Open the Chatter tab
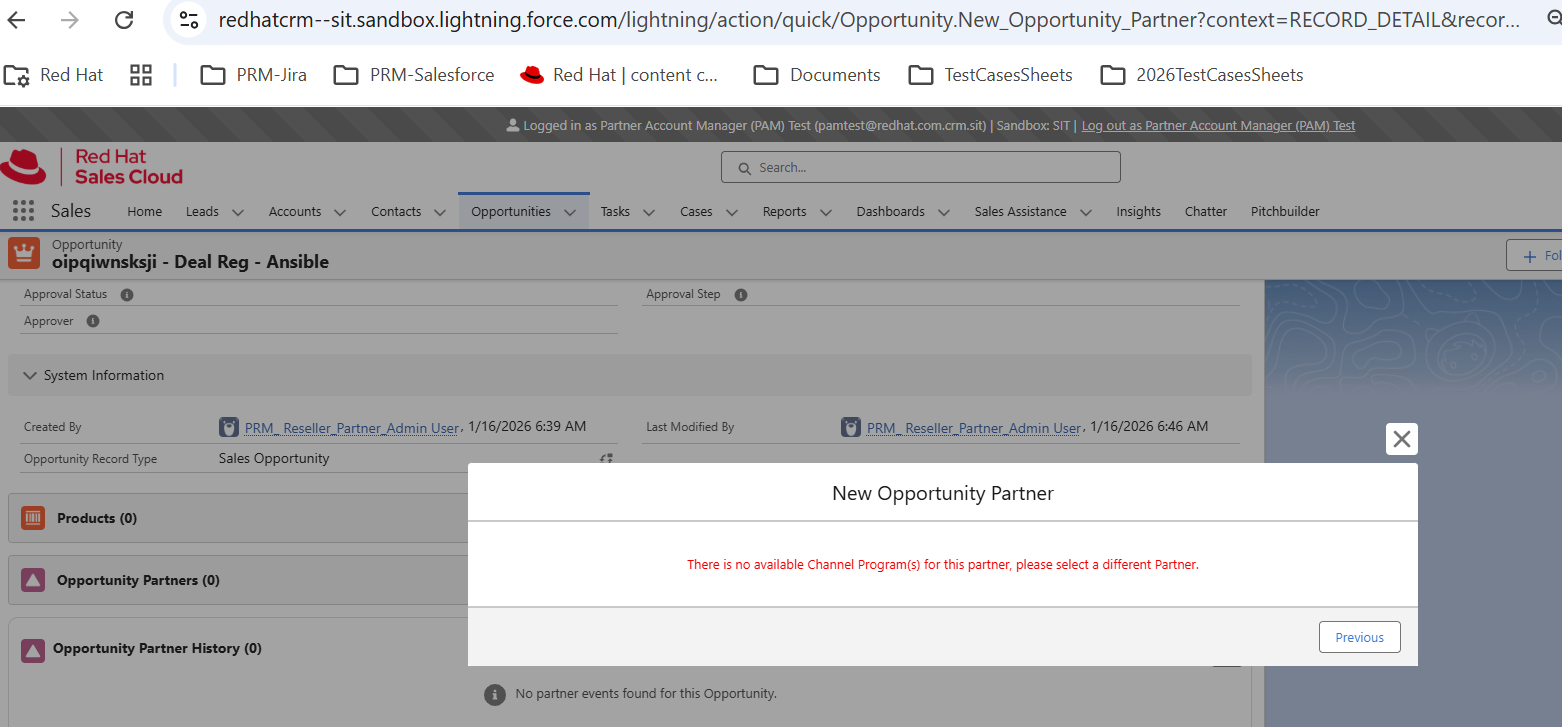1562x727 pixels. tap(1206, 212)
